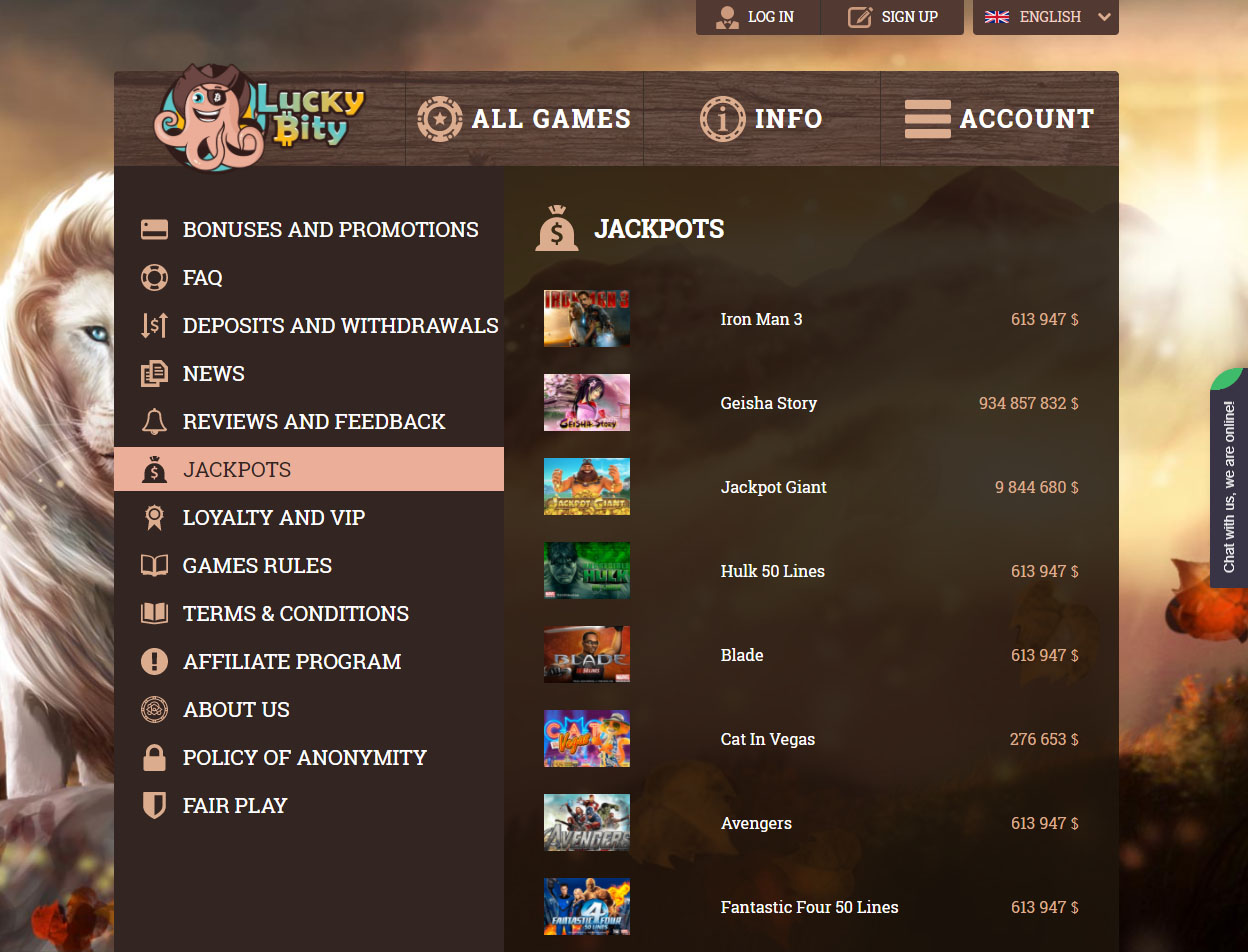Click the Sign Up button

(893, 17)
